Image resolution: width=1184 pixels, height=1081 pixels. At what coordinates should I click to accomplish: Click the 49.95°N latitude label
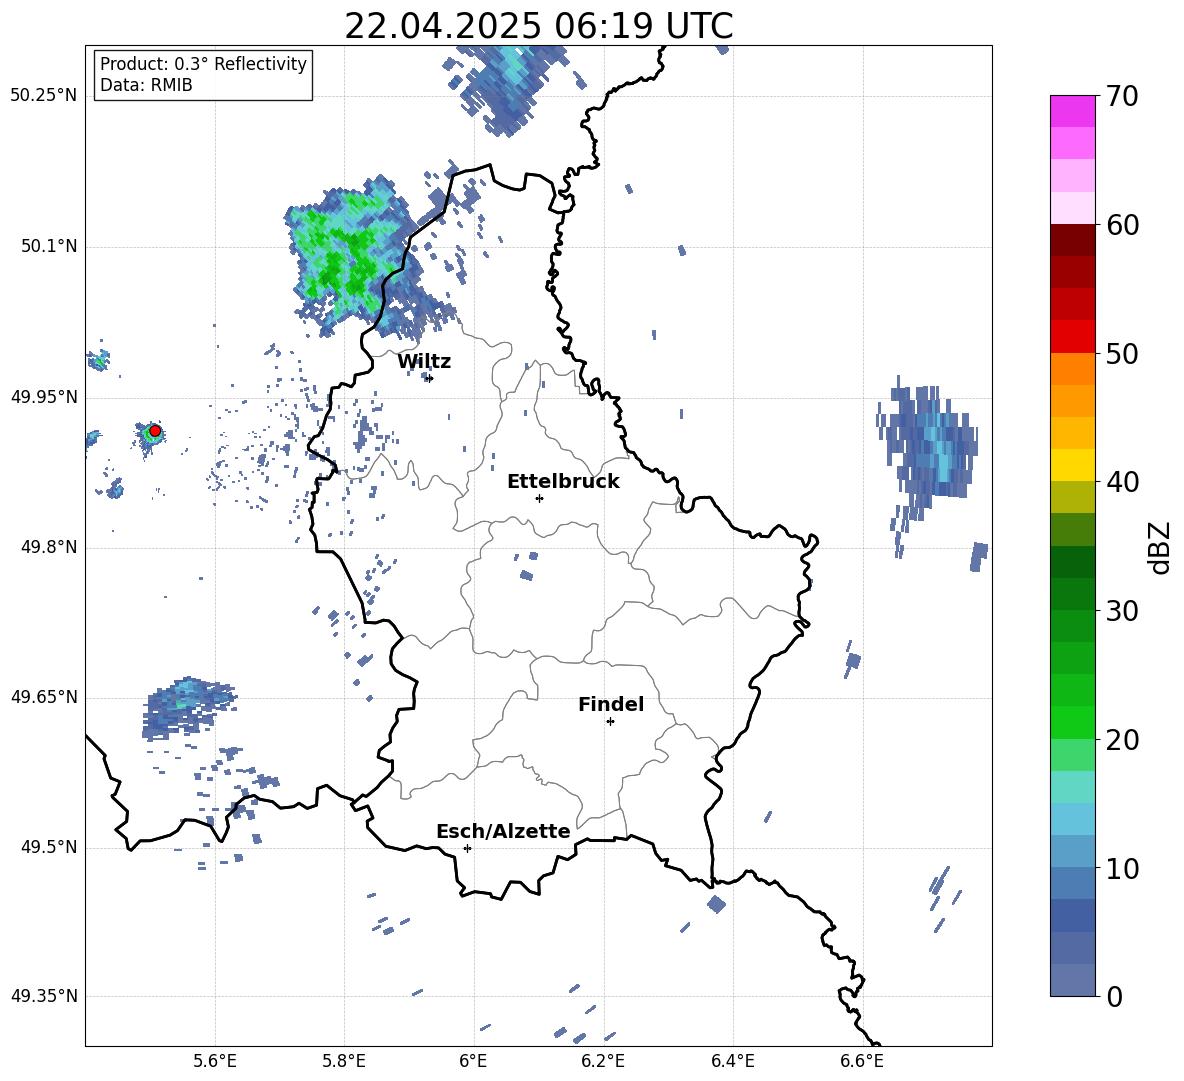click(x=44, y=397)
